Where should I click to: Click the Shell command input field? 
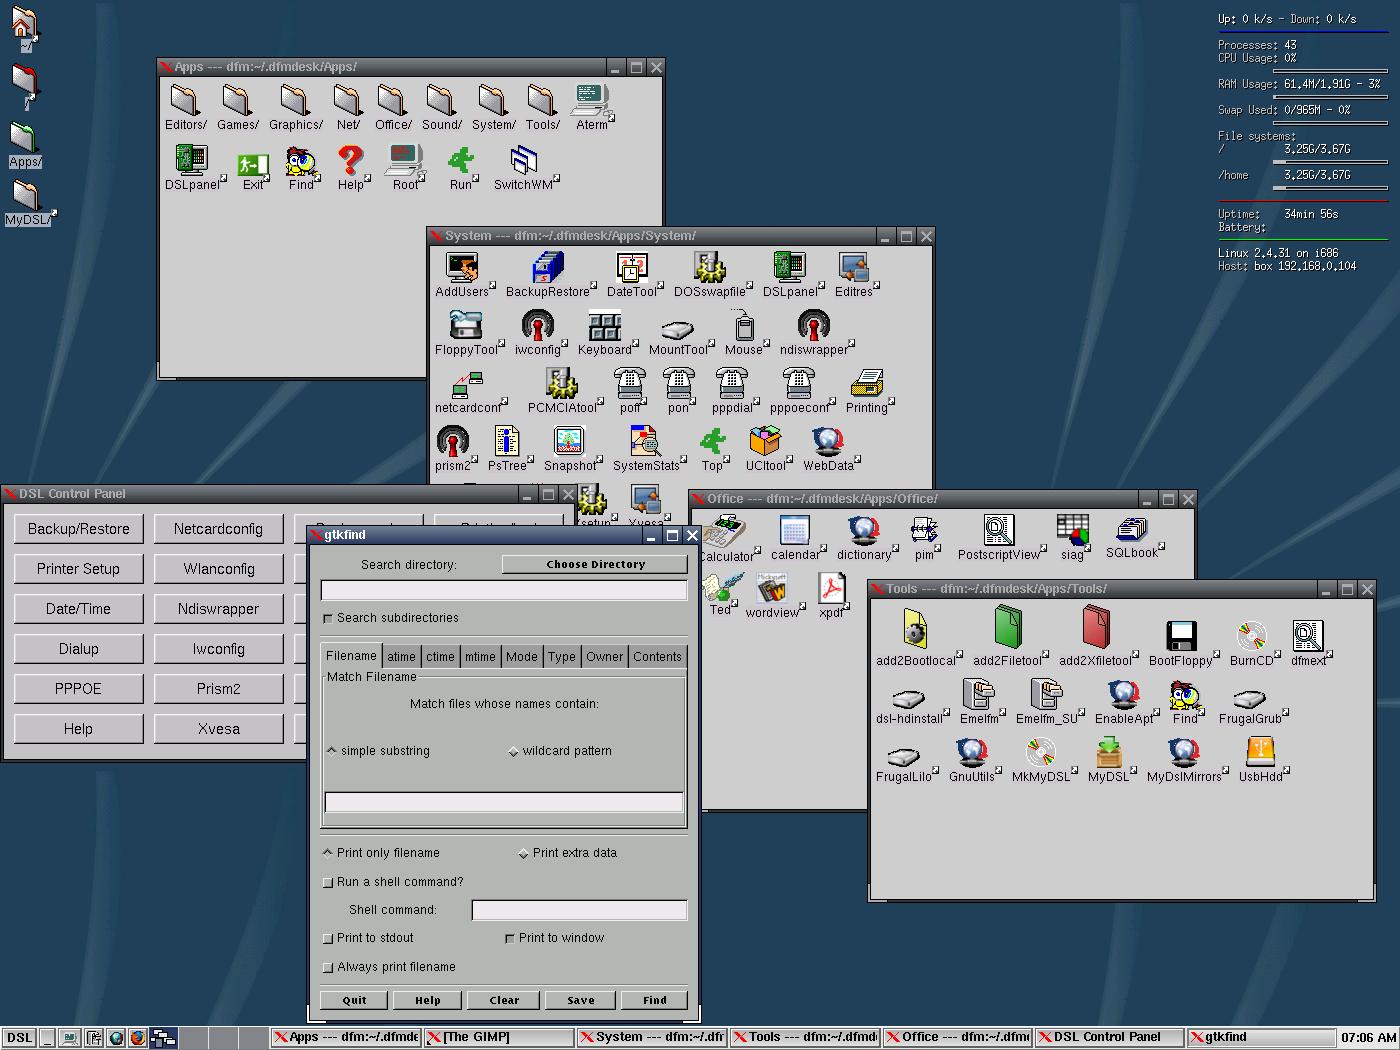[x=580, y=910]
